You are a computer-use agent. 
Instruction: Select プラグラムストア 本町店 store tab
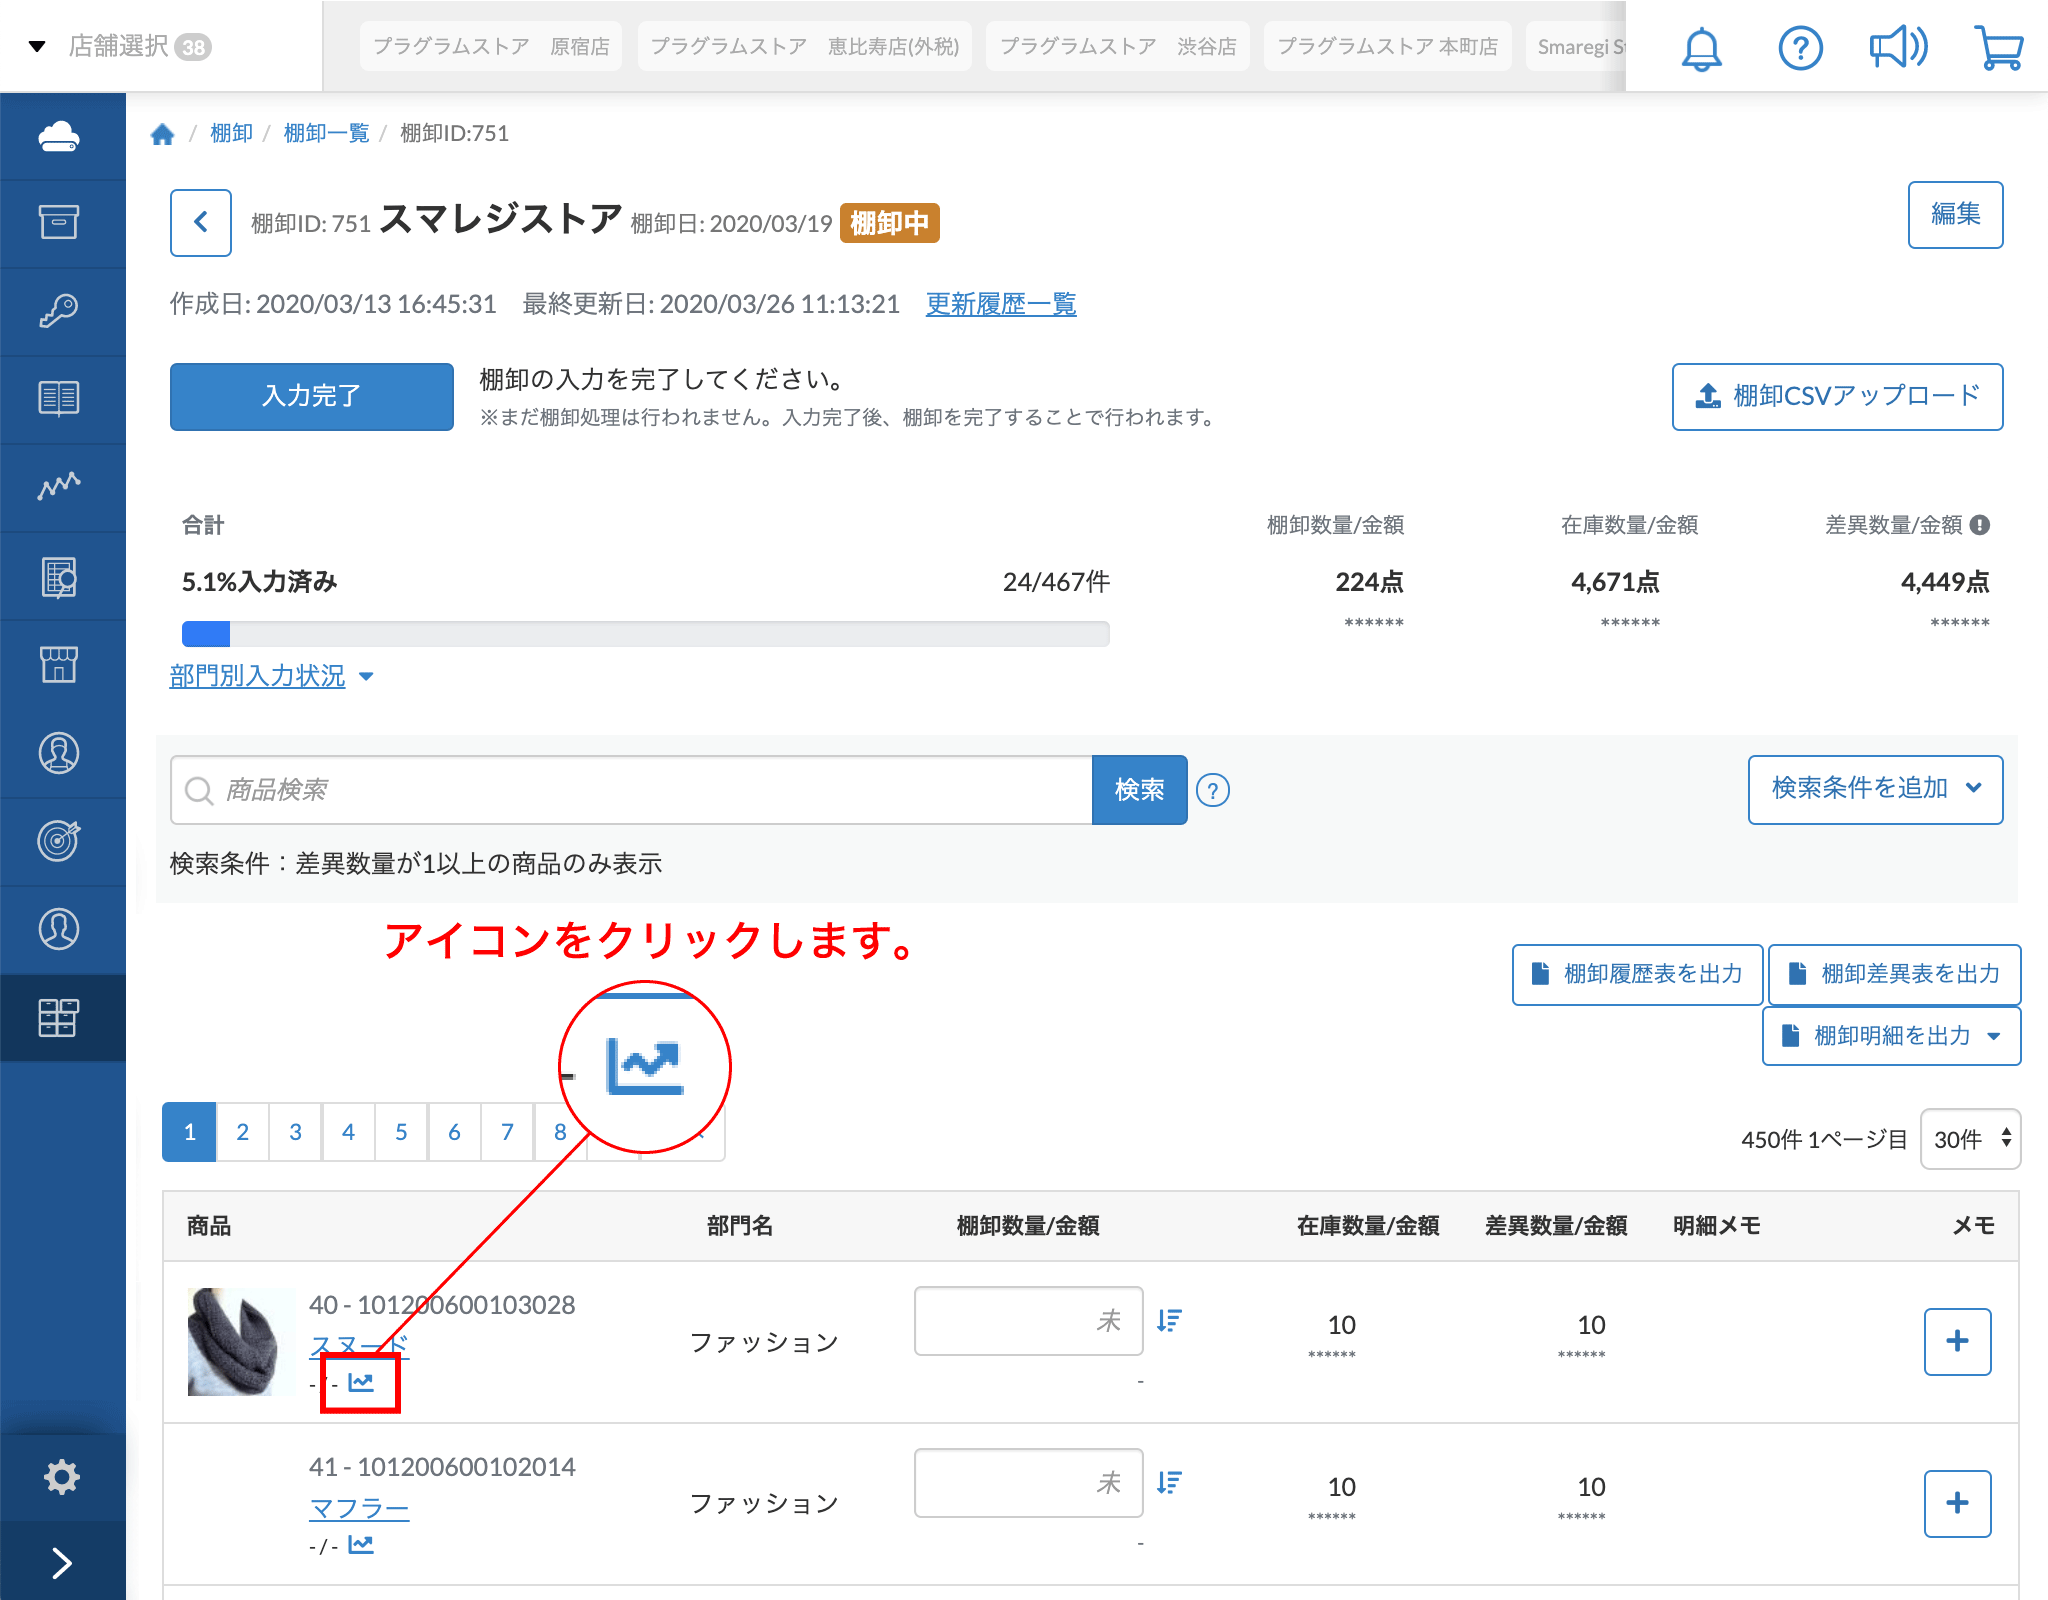[1387, 46]
